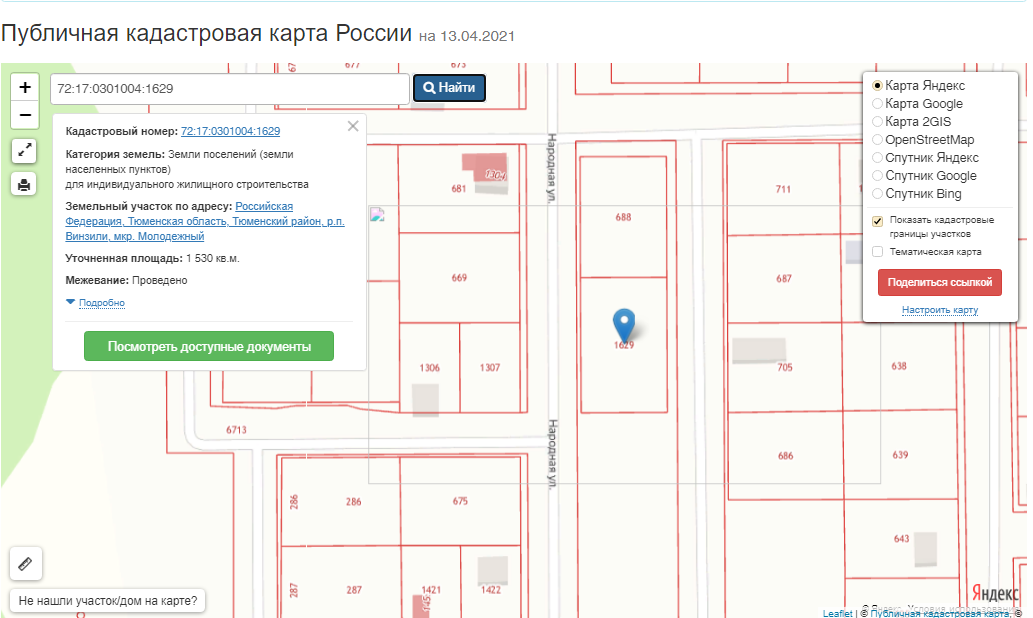Click parcel 711 on the map
Image resolution: width=1033 pixels, height=618 pixels.
point(783,189)
